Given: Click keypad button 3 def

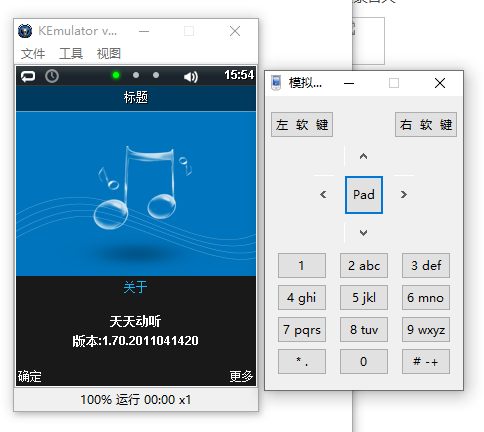Looking at the screenshot, I should coord(426,265).
